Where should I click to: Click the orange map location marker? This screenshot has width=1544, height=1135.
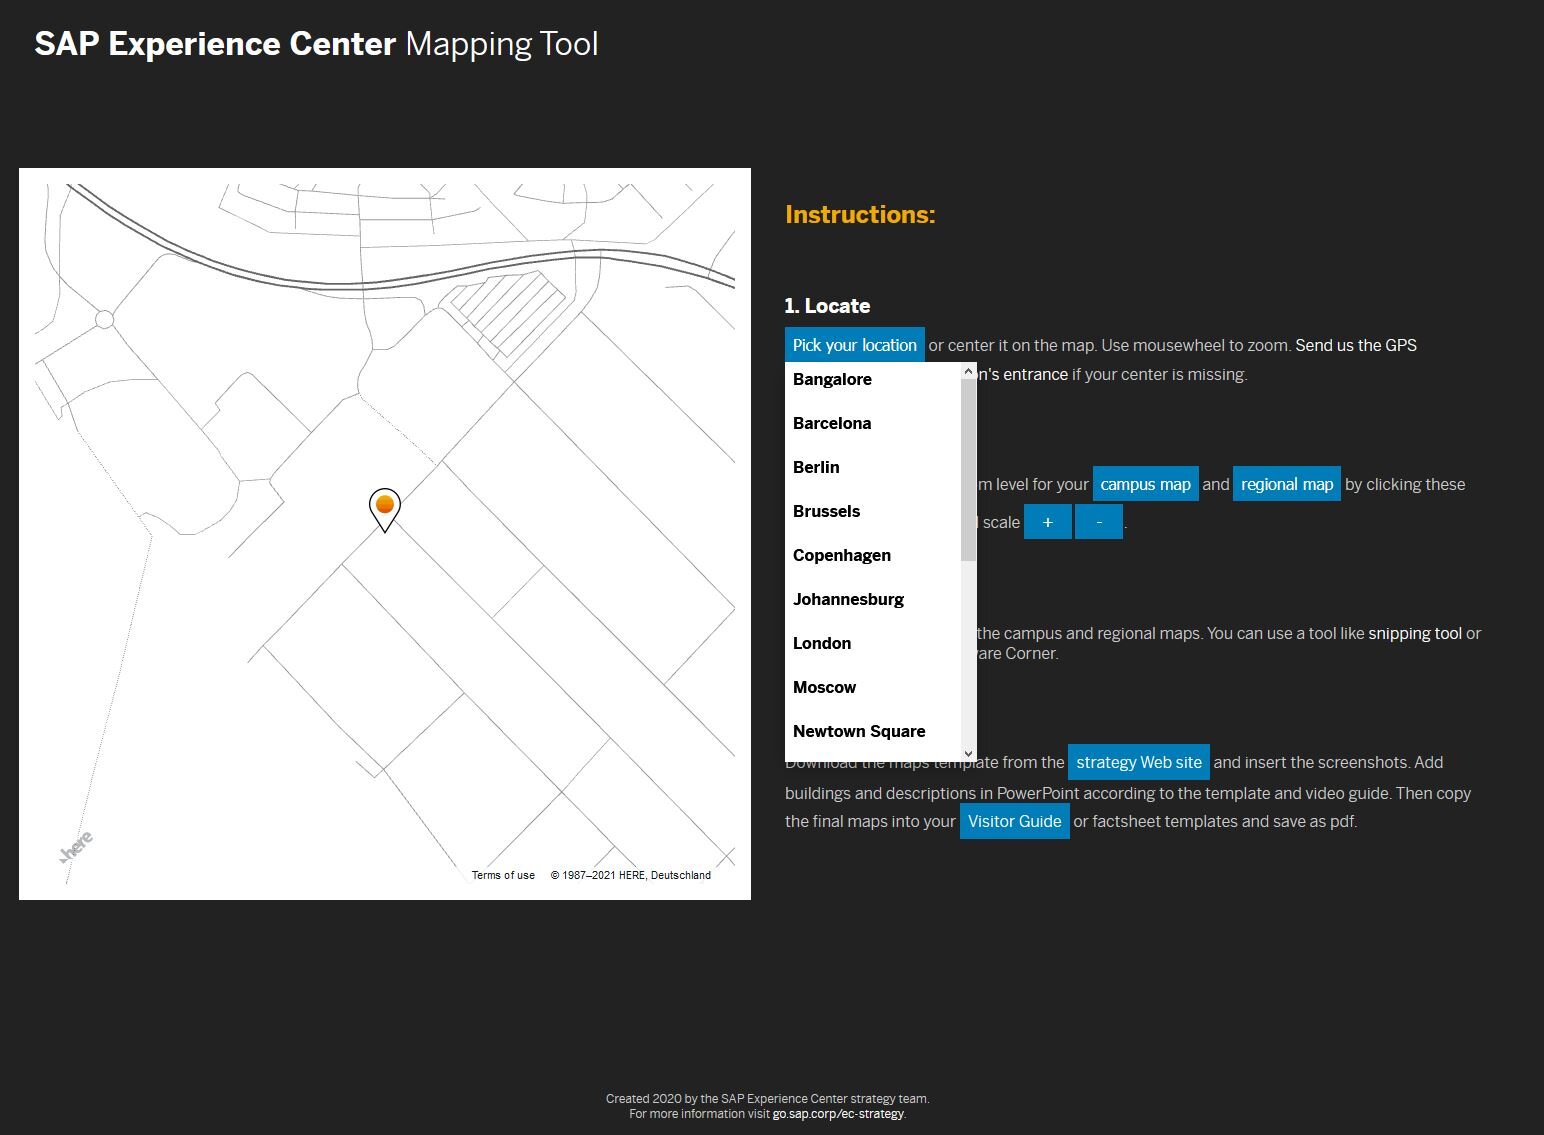click(385, 509)
